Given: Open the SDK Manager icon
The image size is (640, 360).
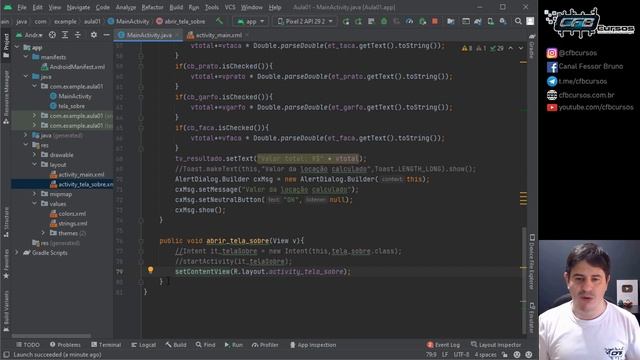Looking at the screenshot, I should pos(503,21).
